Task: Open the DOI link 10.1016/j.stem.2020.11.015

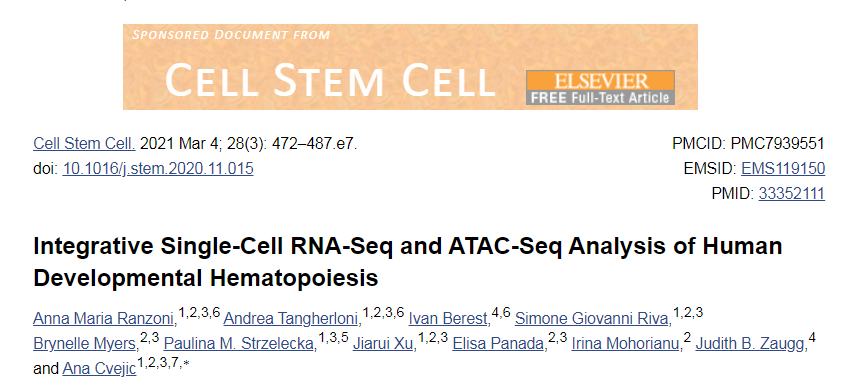Action: 158,169
